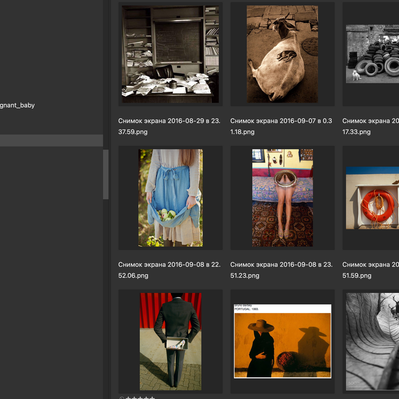Click the file name ending in 17.33.png
The image size is (399, 399).
click(370, 126)
